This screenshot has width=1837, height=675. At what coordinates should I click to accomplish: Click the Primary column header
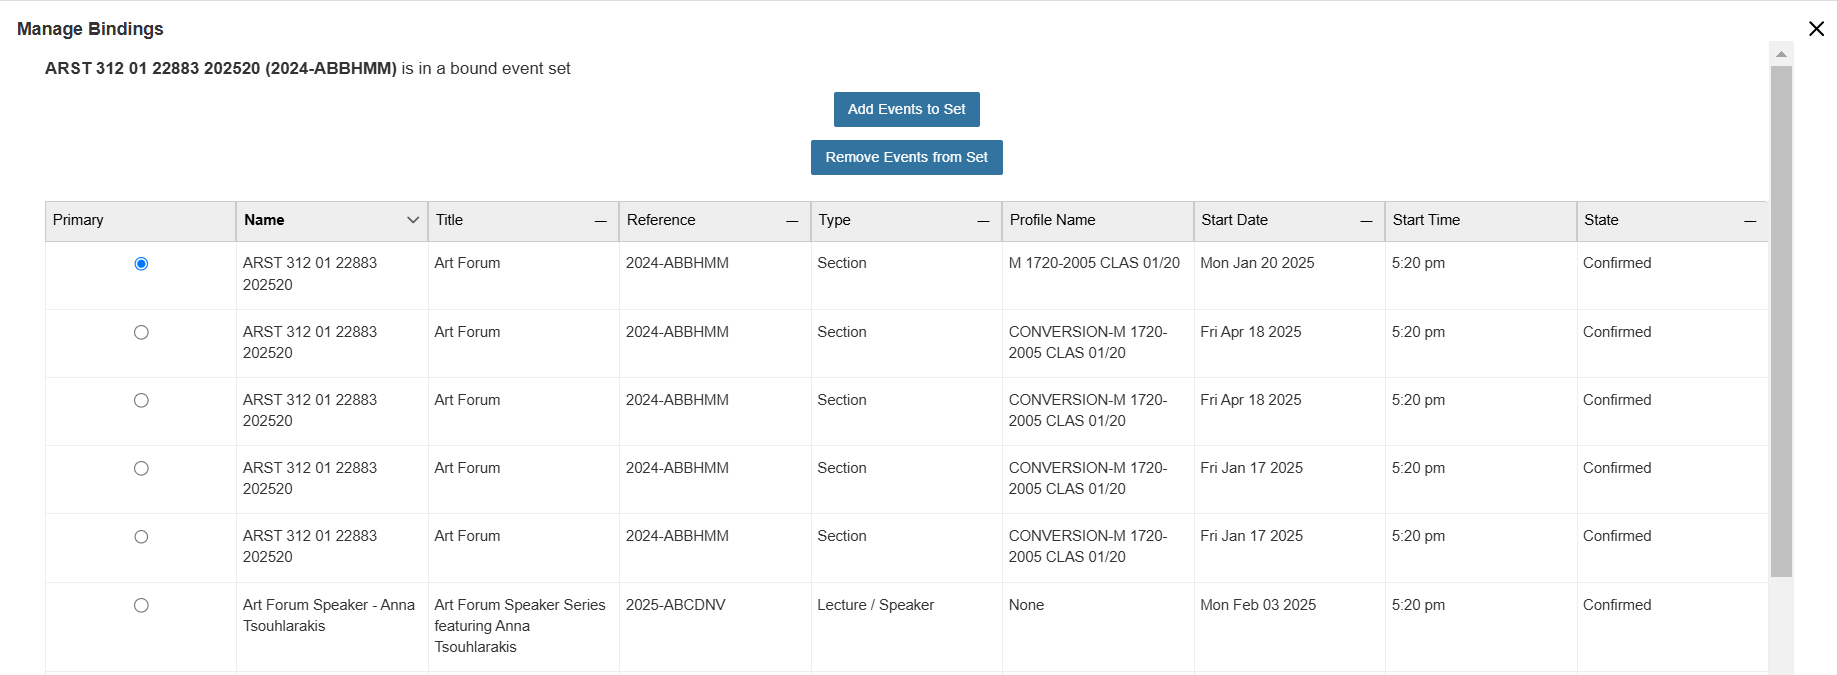(x=78, y=220)
